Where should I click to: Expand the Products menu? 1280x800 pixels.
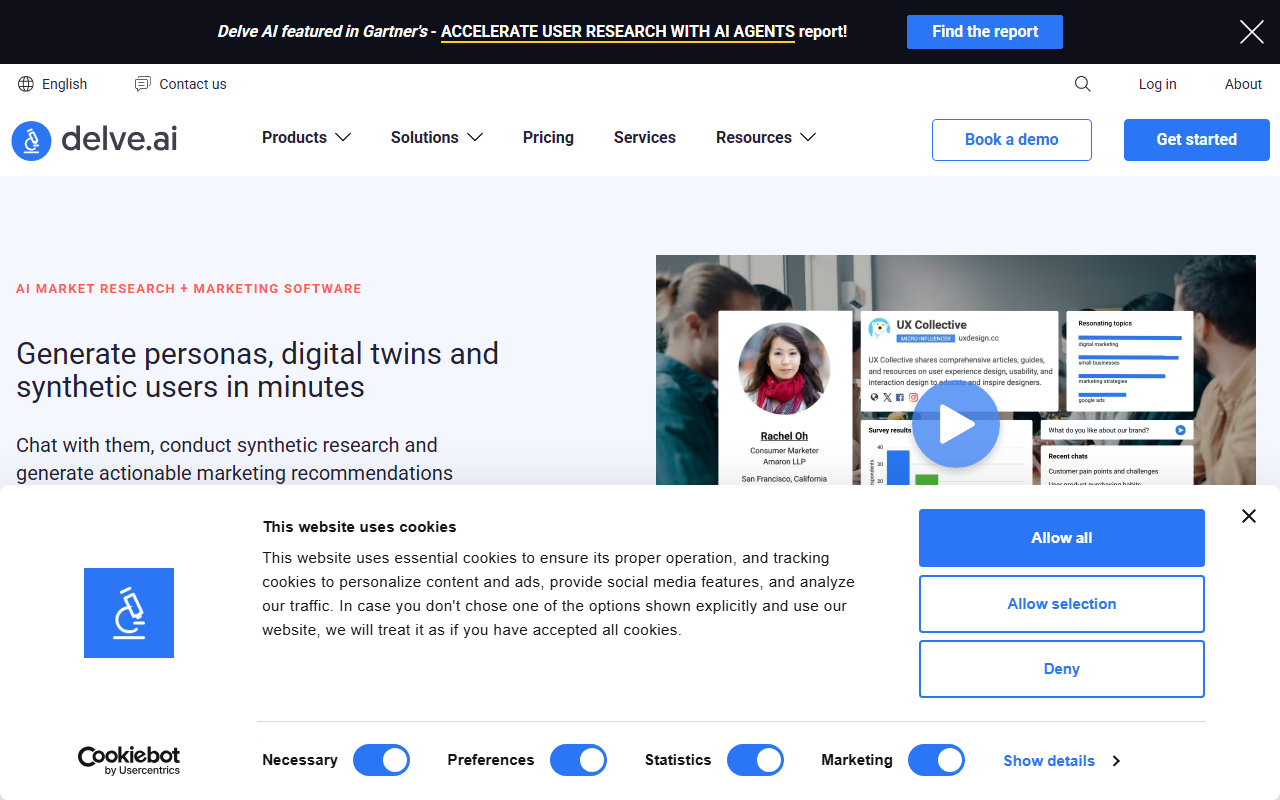click(306, 138)
